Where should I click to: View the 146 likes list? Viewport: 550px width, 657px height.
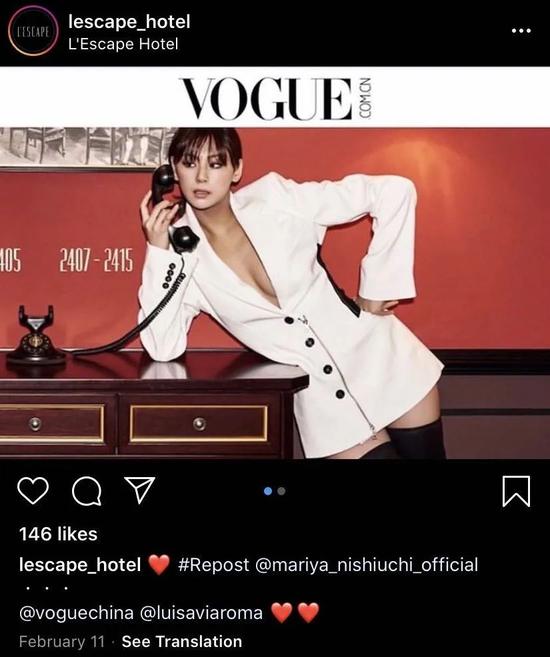58,534
